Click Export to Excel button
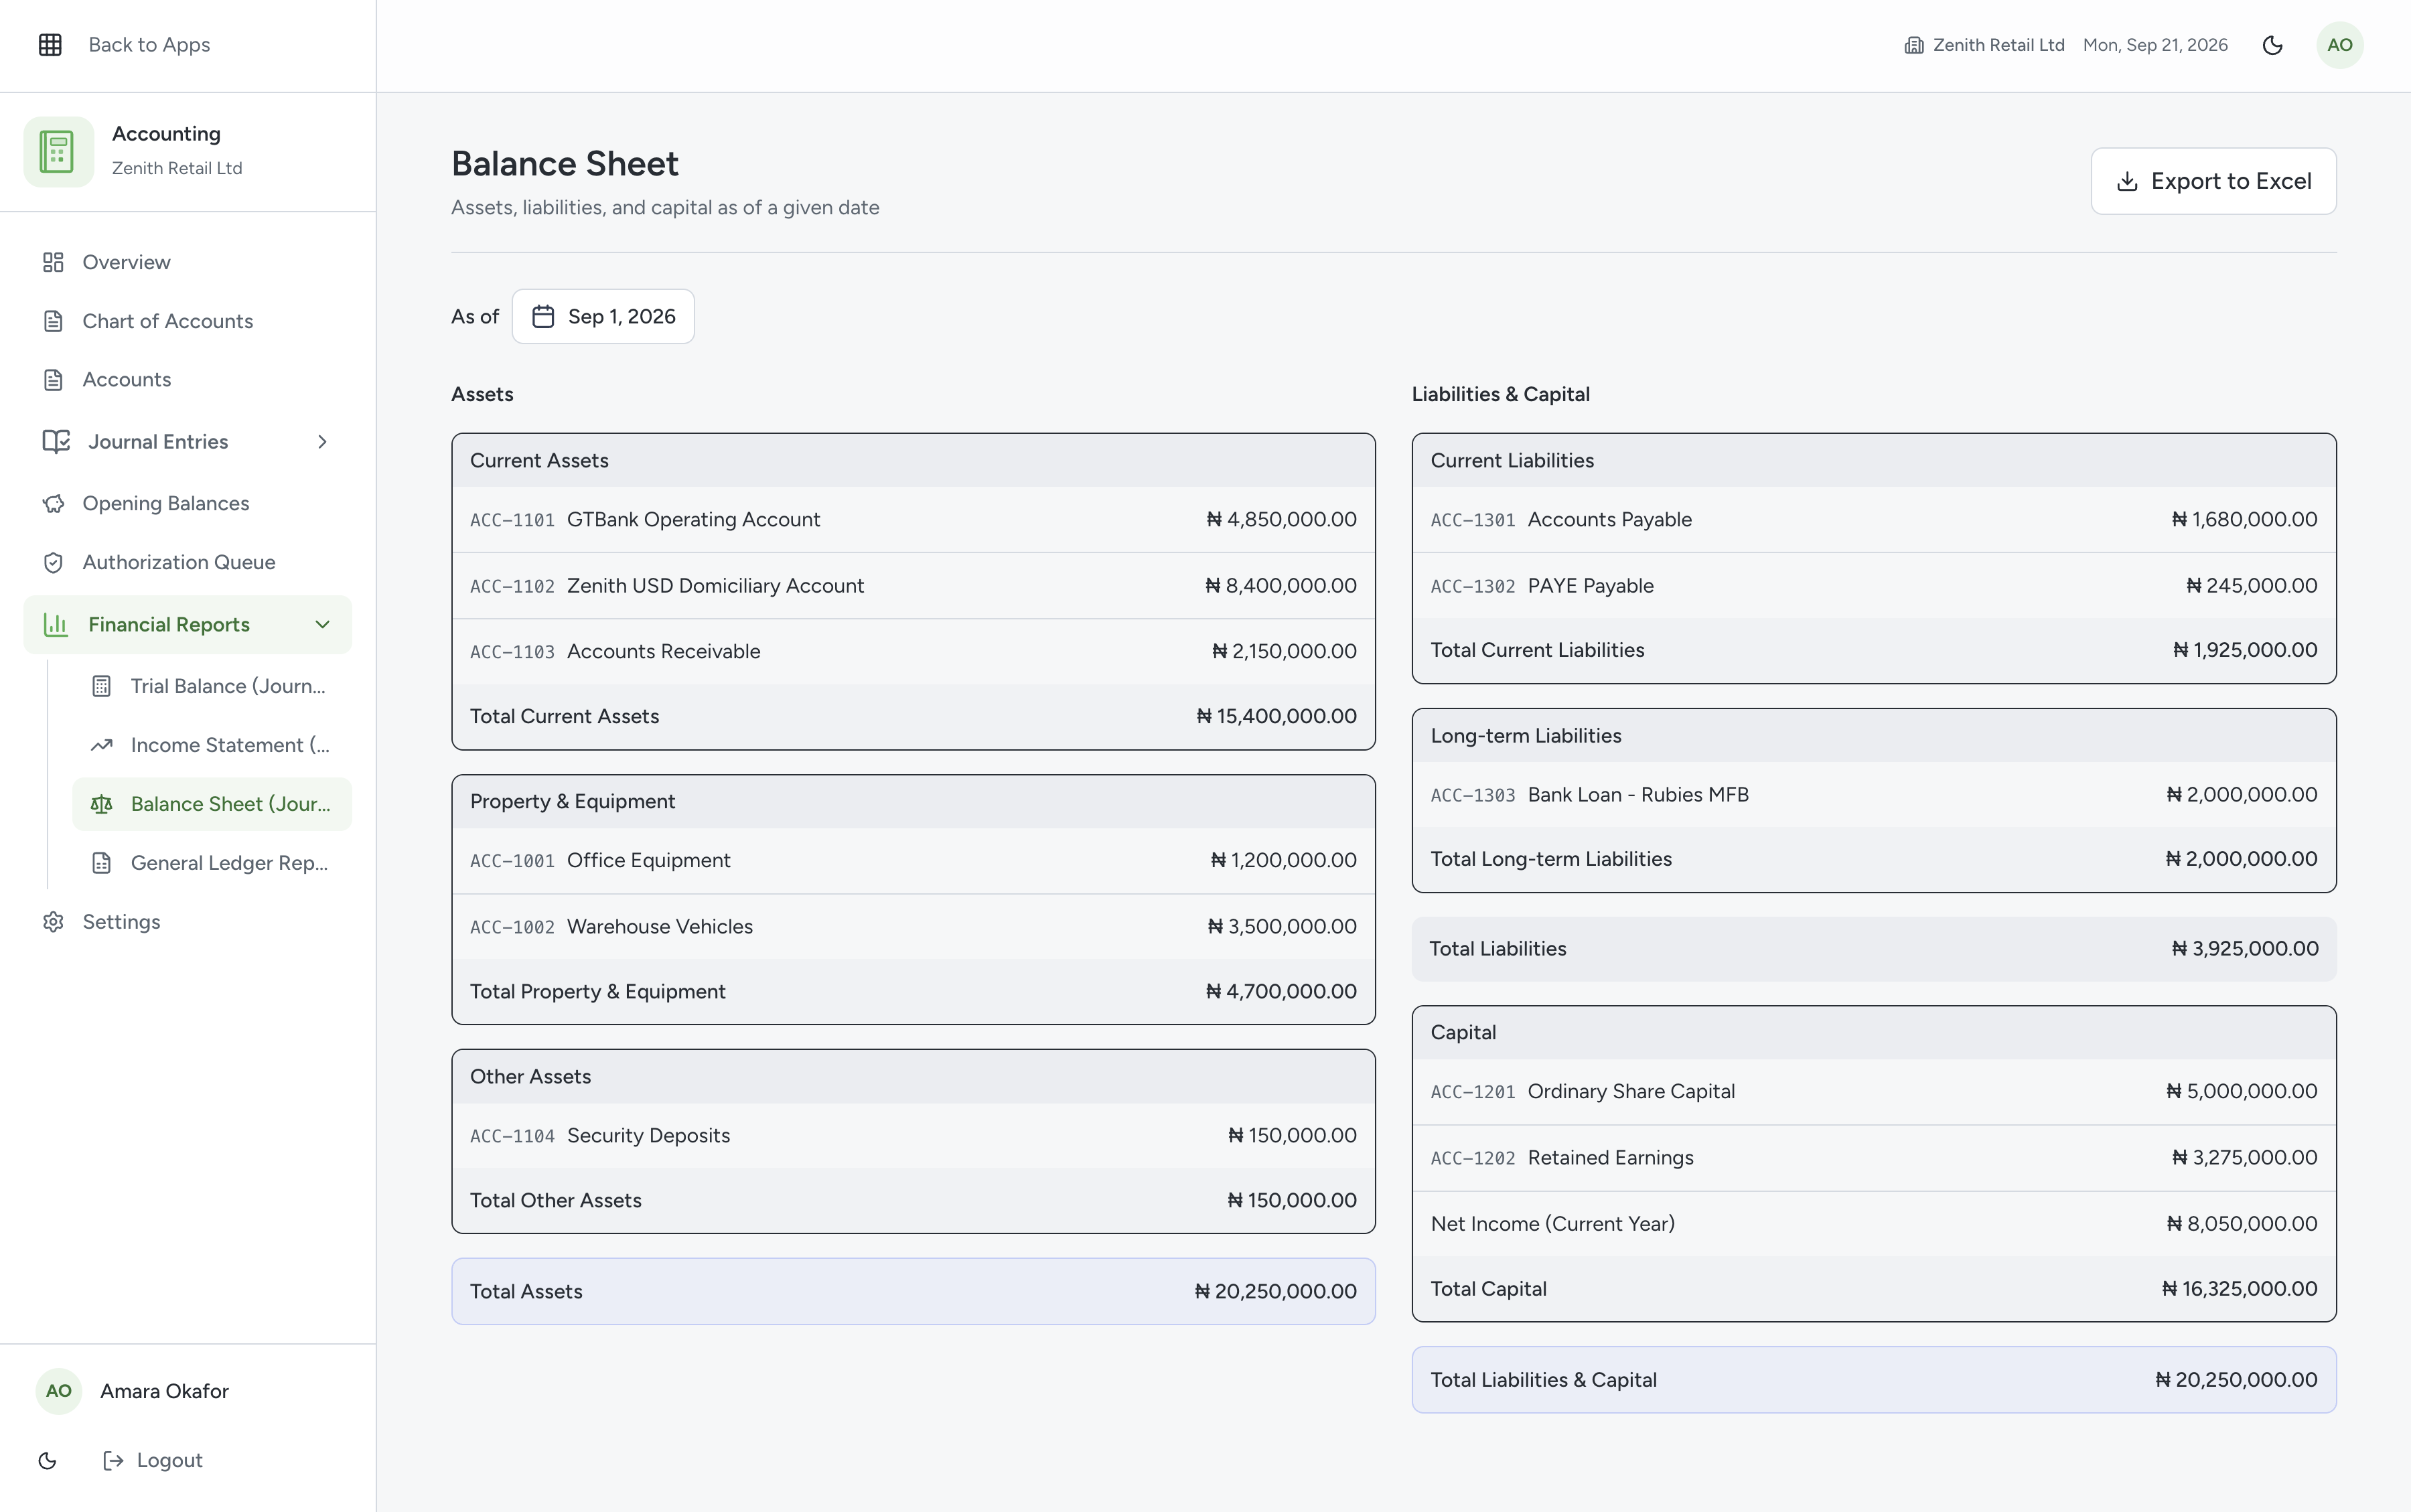Viewport: 2411px width, 1512px height. pos(2213,181)
